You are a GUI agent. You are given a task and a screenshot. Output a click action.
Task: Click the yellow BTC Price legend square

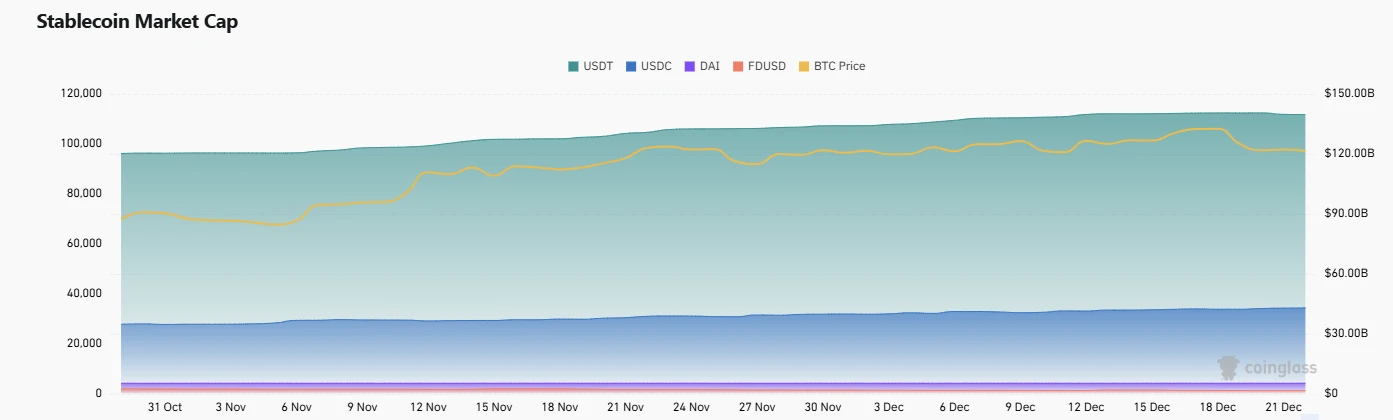pyautogui.click(x=804, y=66)
